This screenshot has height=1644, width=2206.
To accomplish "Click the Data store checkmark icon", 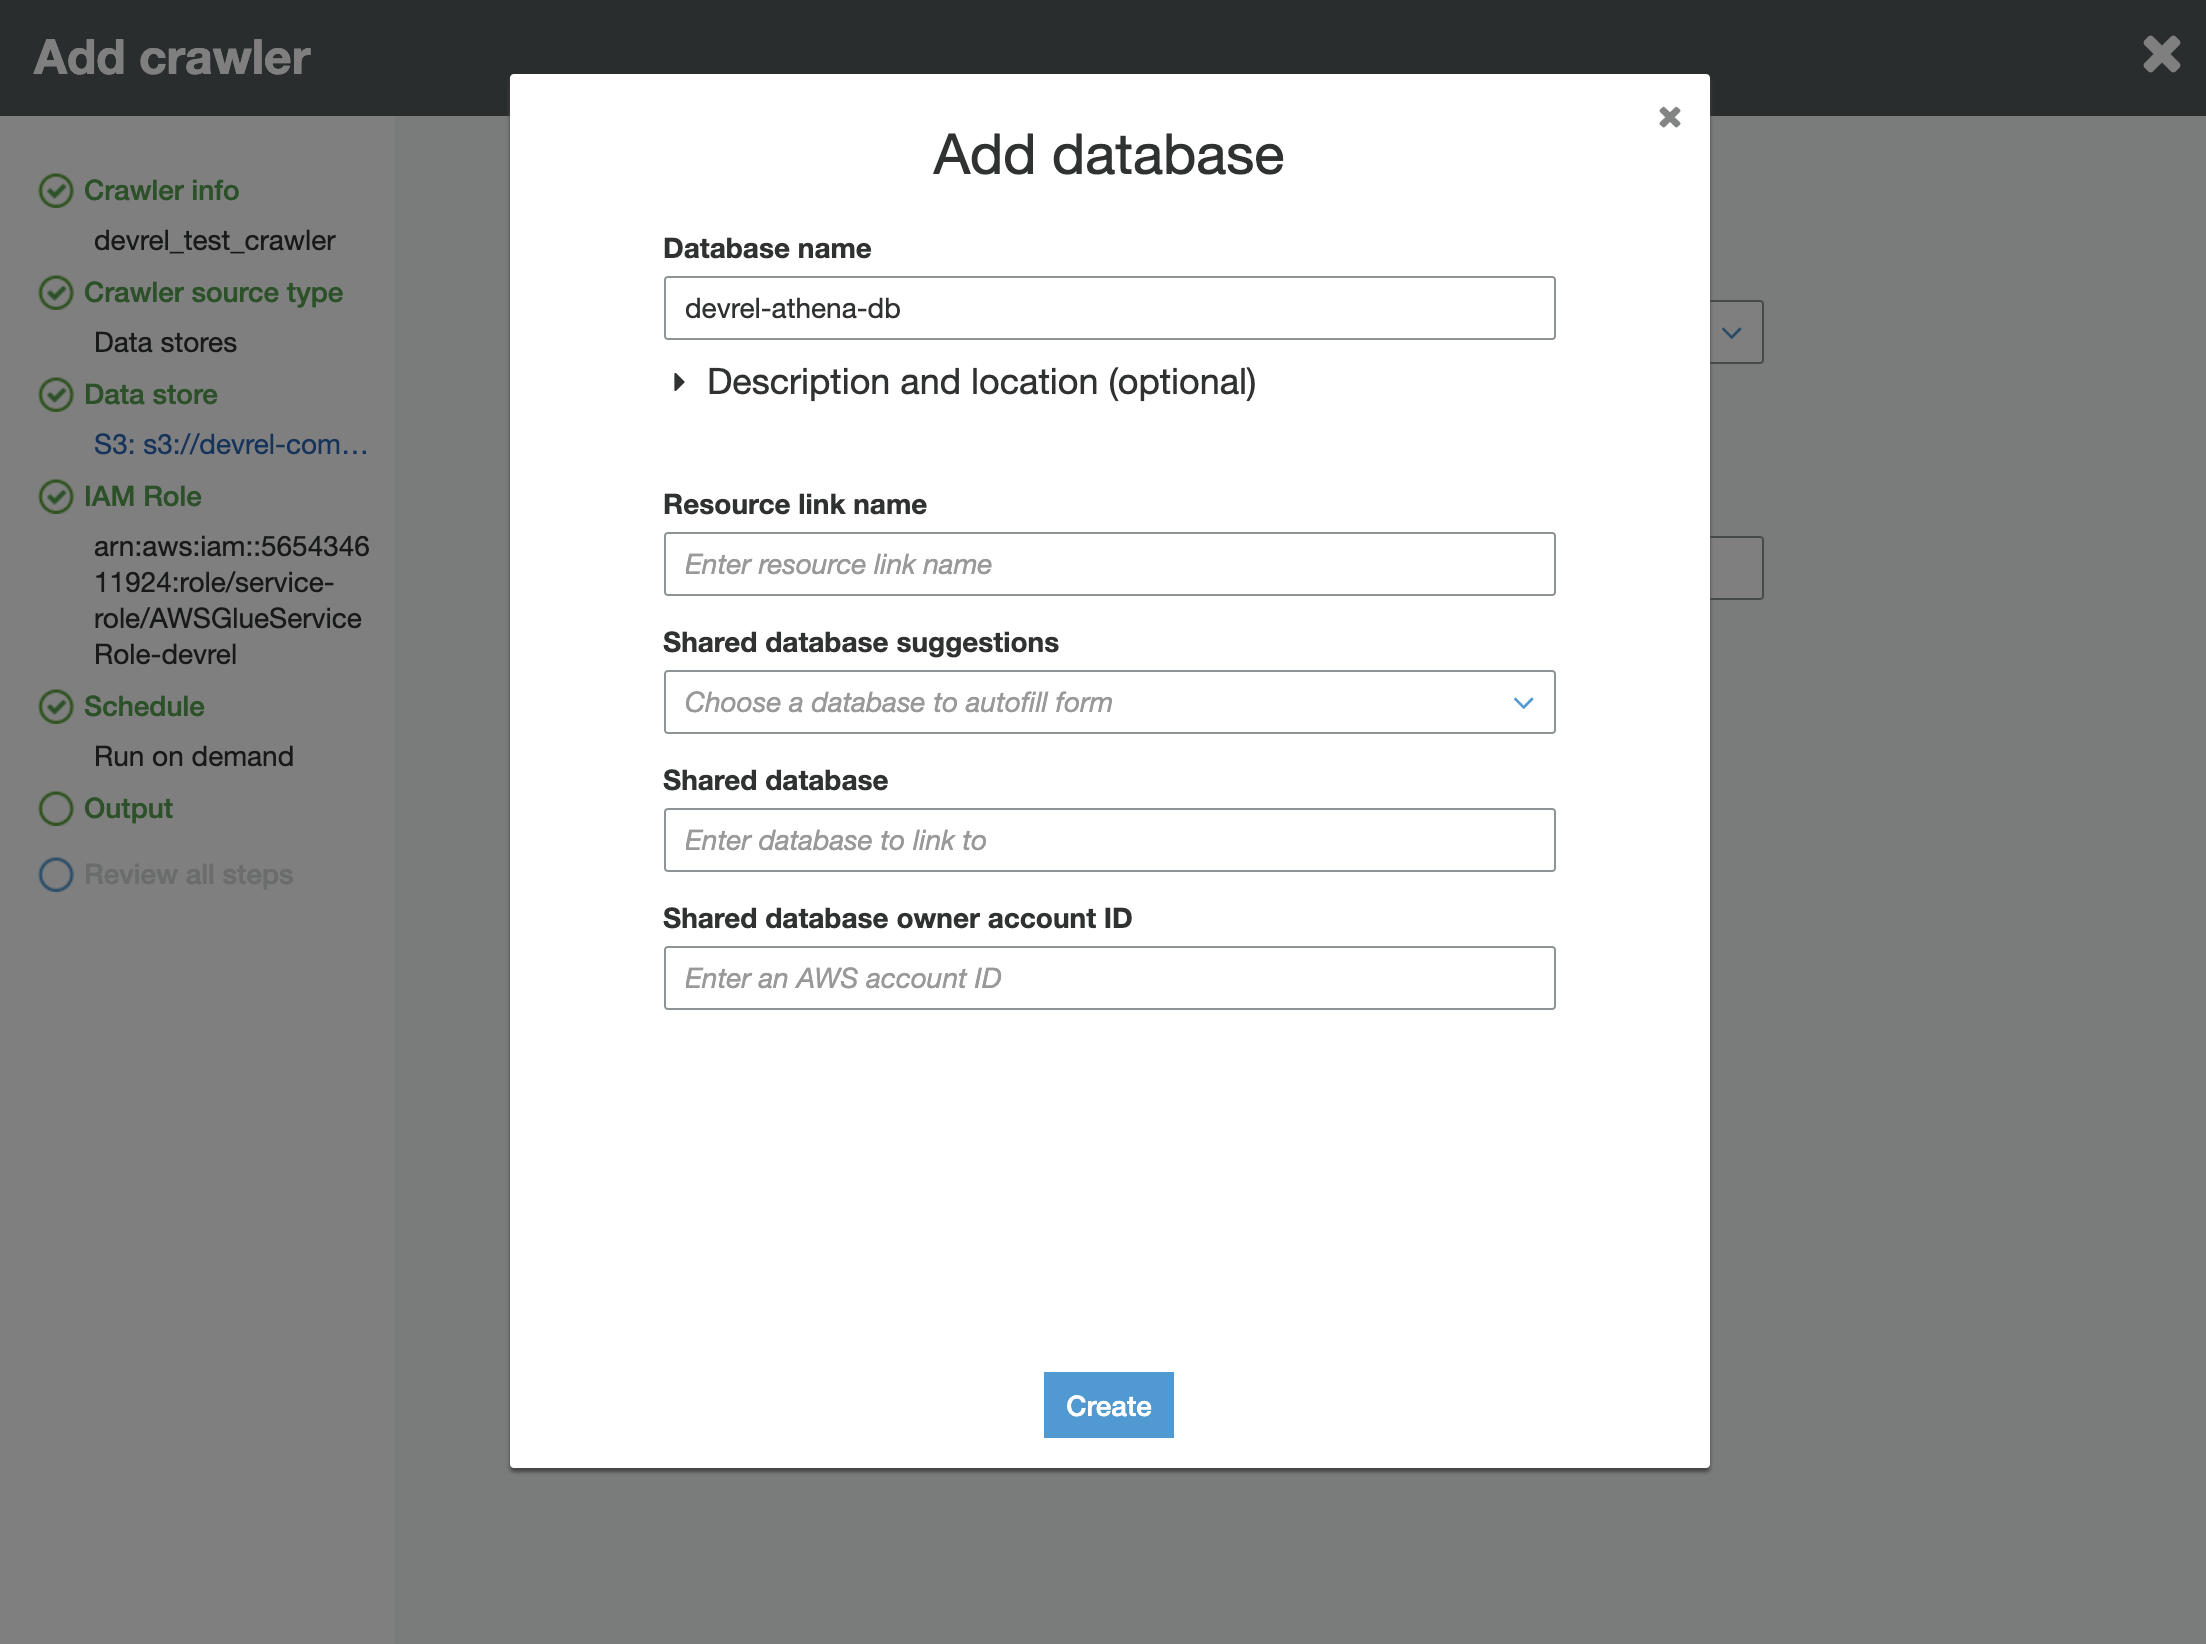I will [x=56, y=394].
